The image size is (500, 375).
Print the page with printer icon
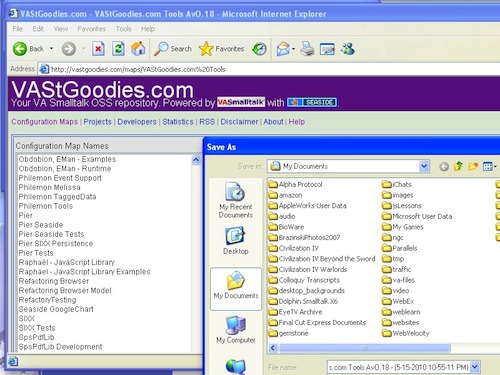click(307, 49)
